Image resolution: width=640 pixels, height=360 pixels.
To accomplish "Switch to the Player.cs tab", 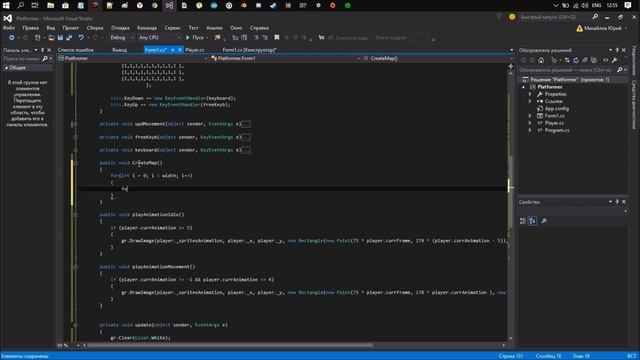I will point(195,50).
